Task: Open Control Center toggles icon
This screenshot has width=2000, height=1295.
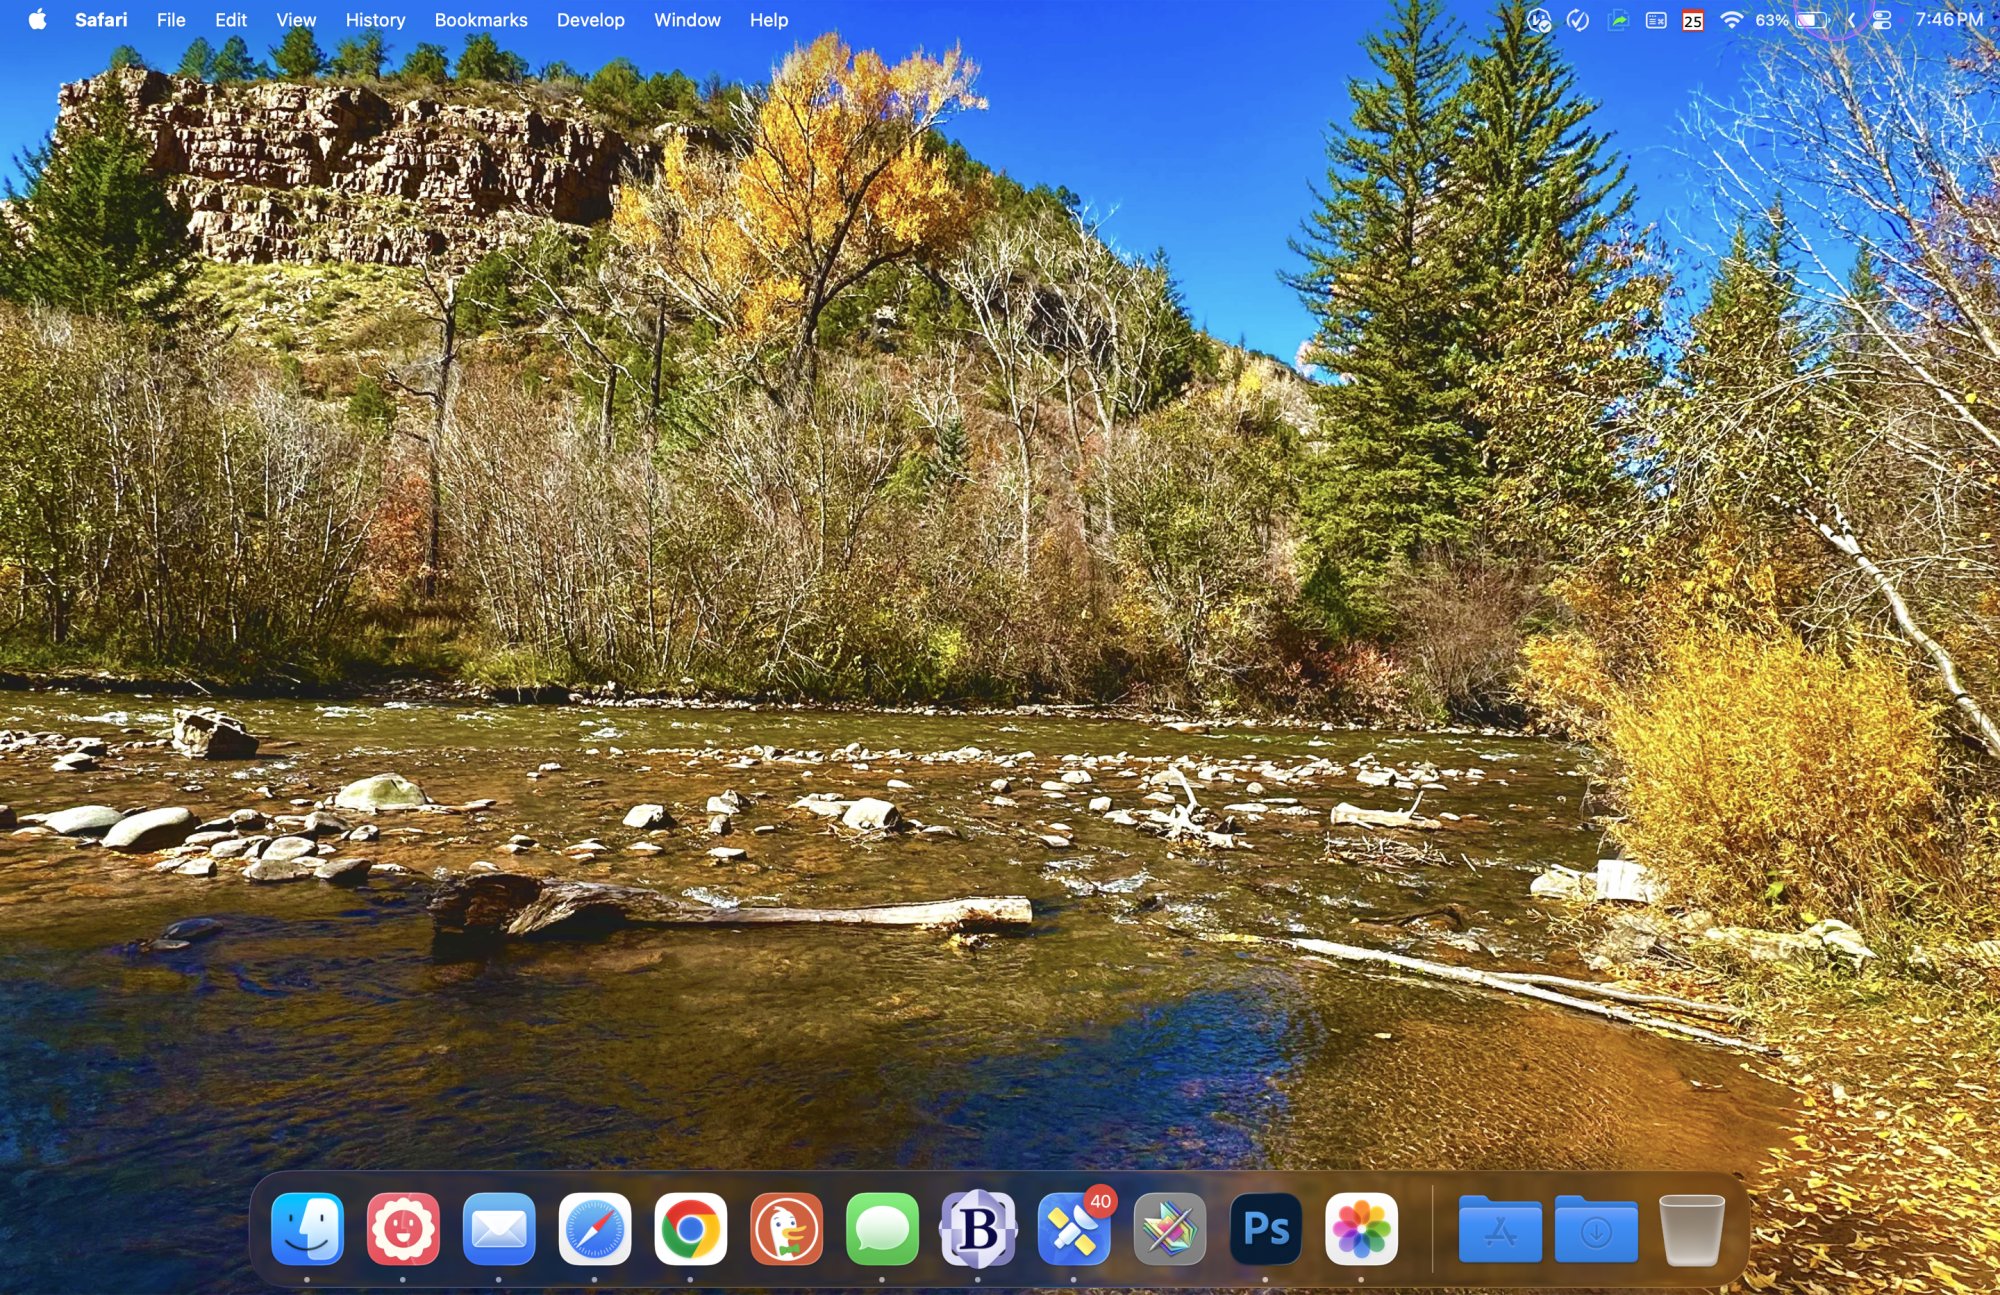Action: [1882, 20]
